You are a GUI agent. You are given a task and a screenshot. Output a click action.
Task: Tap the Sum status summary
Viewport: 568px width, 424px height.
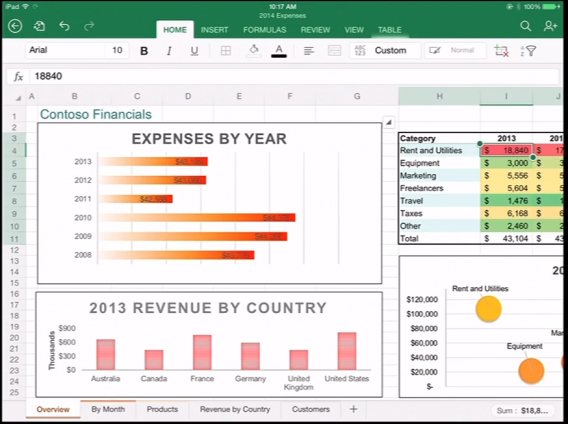tap(522, 411)
